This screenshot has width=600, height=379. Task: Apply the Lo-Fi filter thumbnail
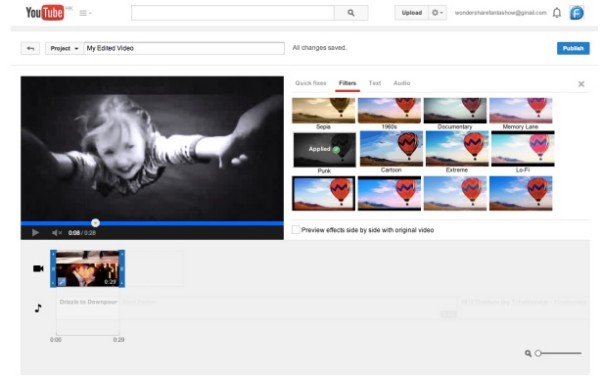523,149
